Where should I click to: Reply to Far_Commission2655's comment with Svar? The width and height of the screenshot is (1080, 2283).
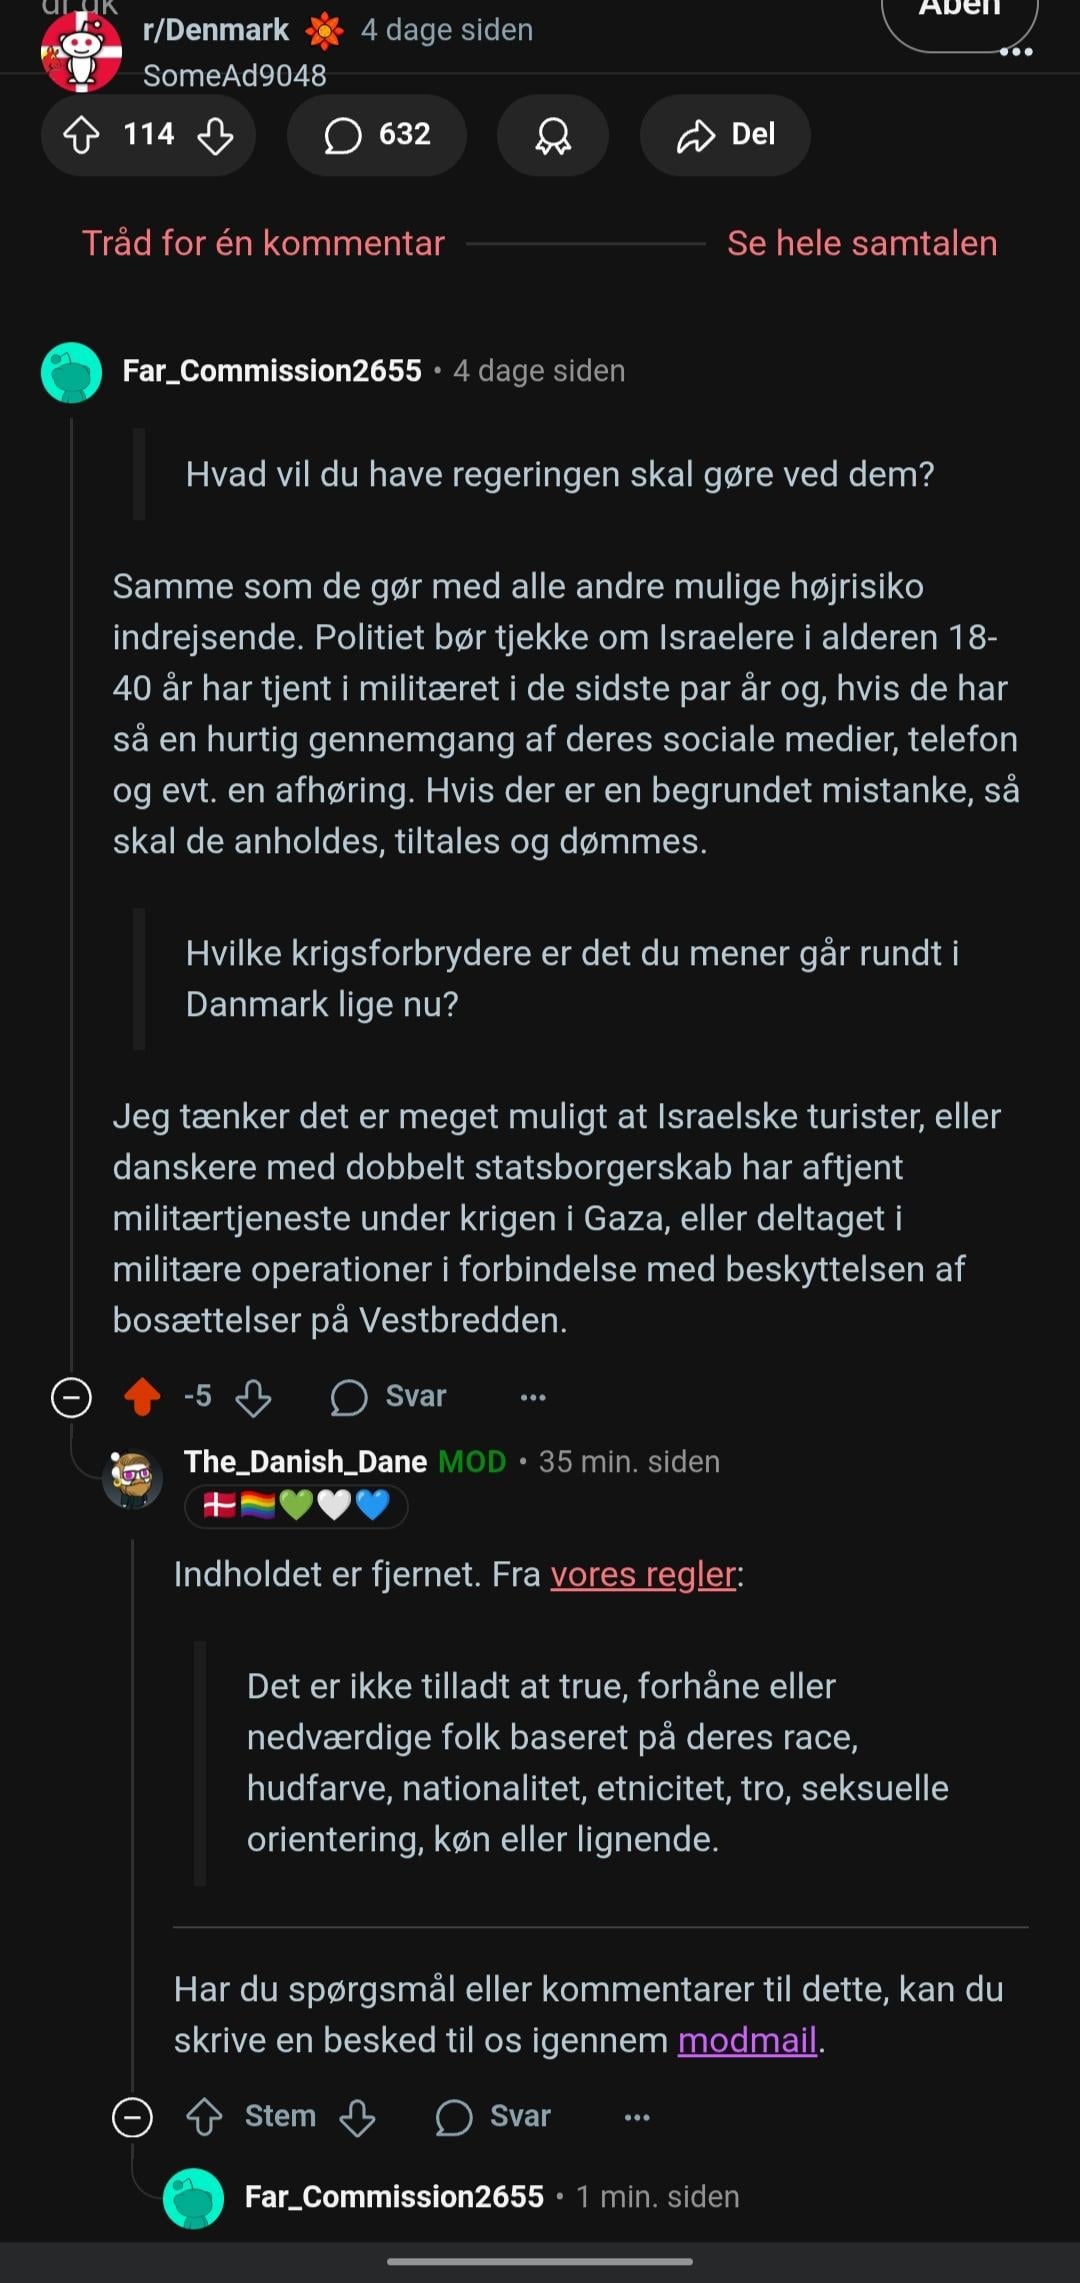click(x=389, y=1397)
